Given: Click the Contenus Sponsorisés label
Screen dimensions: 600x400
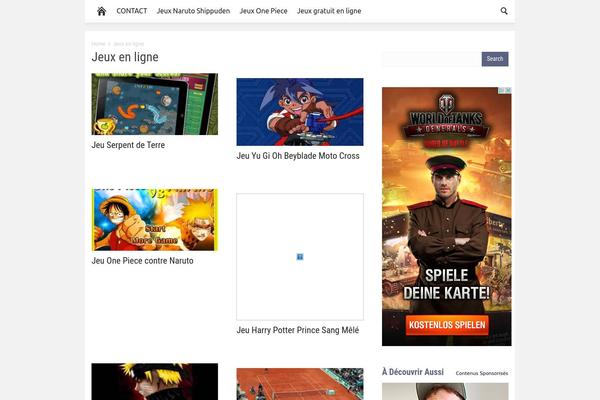Looking at the screenshot, I should (x=482, y=373).
